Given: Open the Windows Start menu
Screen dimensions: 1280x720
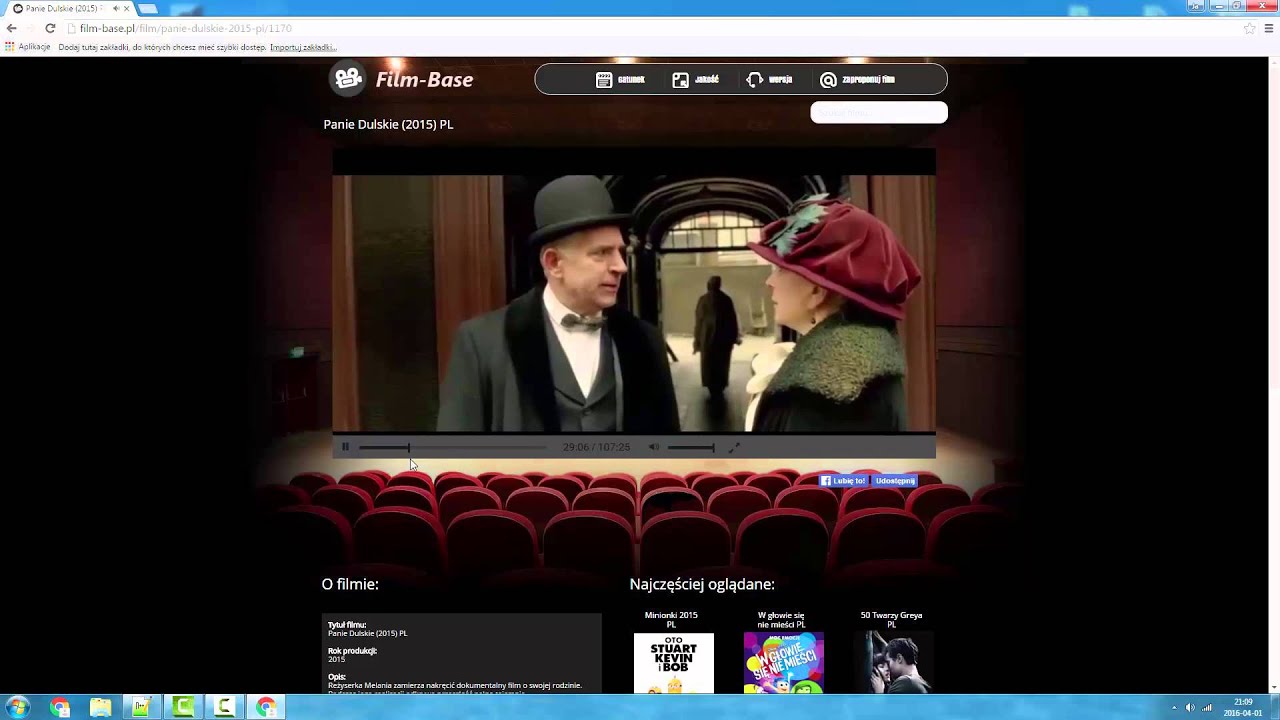Looking at the screenshot, I should (x=17, y=707).
